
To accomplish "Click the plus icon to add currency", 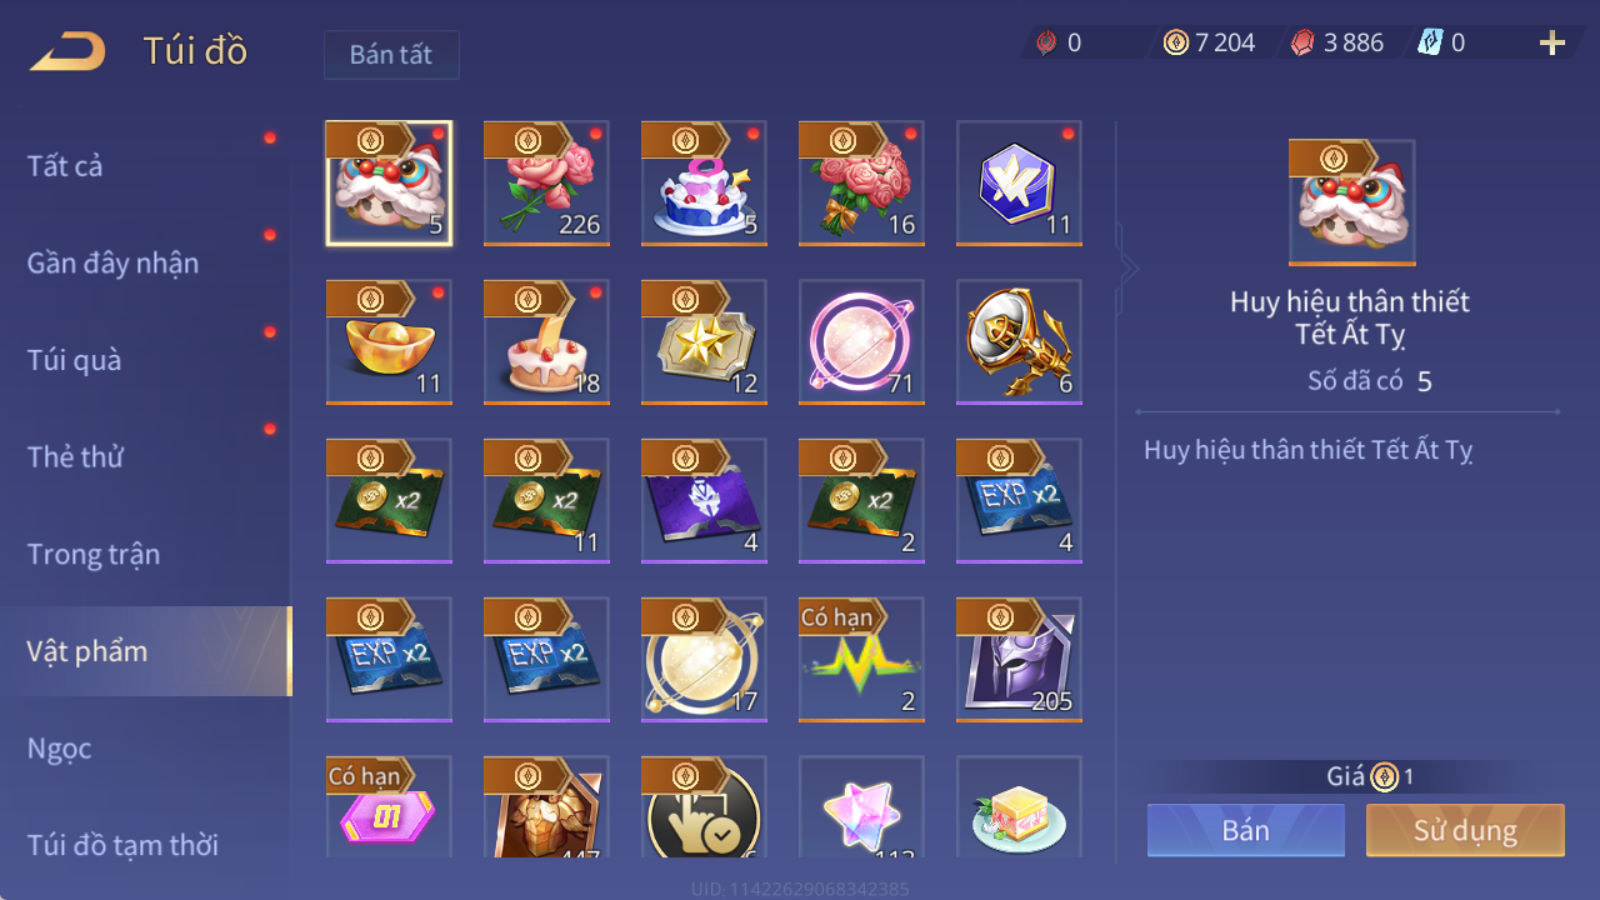I will 1552,43.
